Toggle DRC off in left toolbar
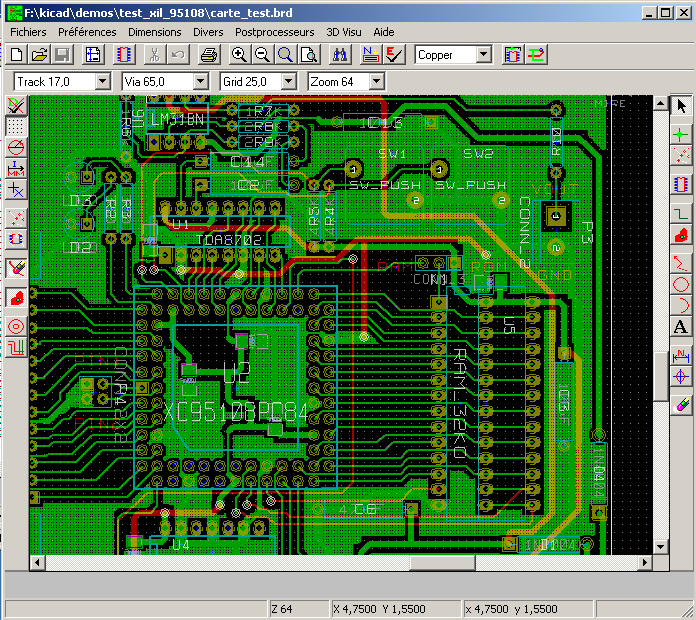Image resolution: width=696 pixels, height=620 pixels. pos(16,105)
